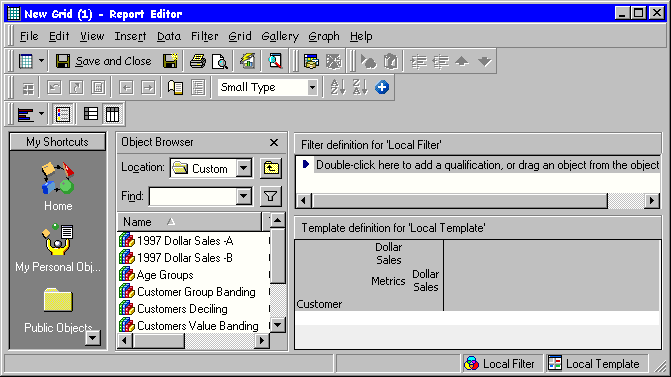Open the Location Custom dropdown
The image size is (671, 377).
tap(243, 168)
